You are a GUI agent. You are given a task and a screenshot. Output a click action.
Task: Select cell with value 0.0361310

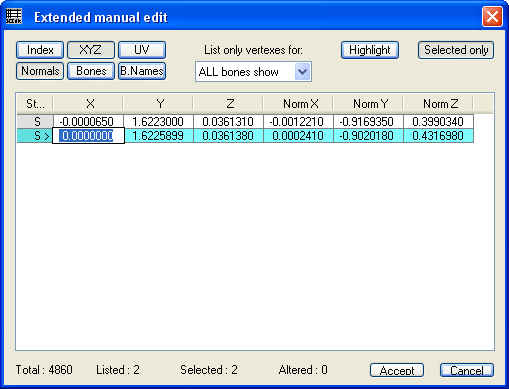(x=228, y=121)
